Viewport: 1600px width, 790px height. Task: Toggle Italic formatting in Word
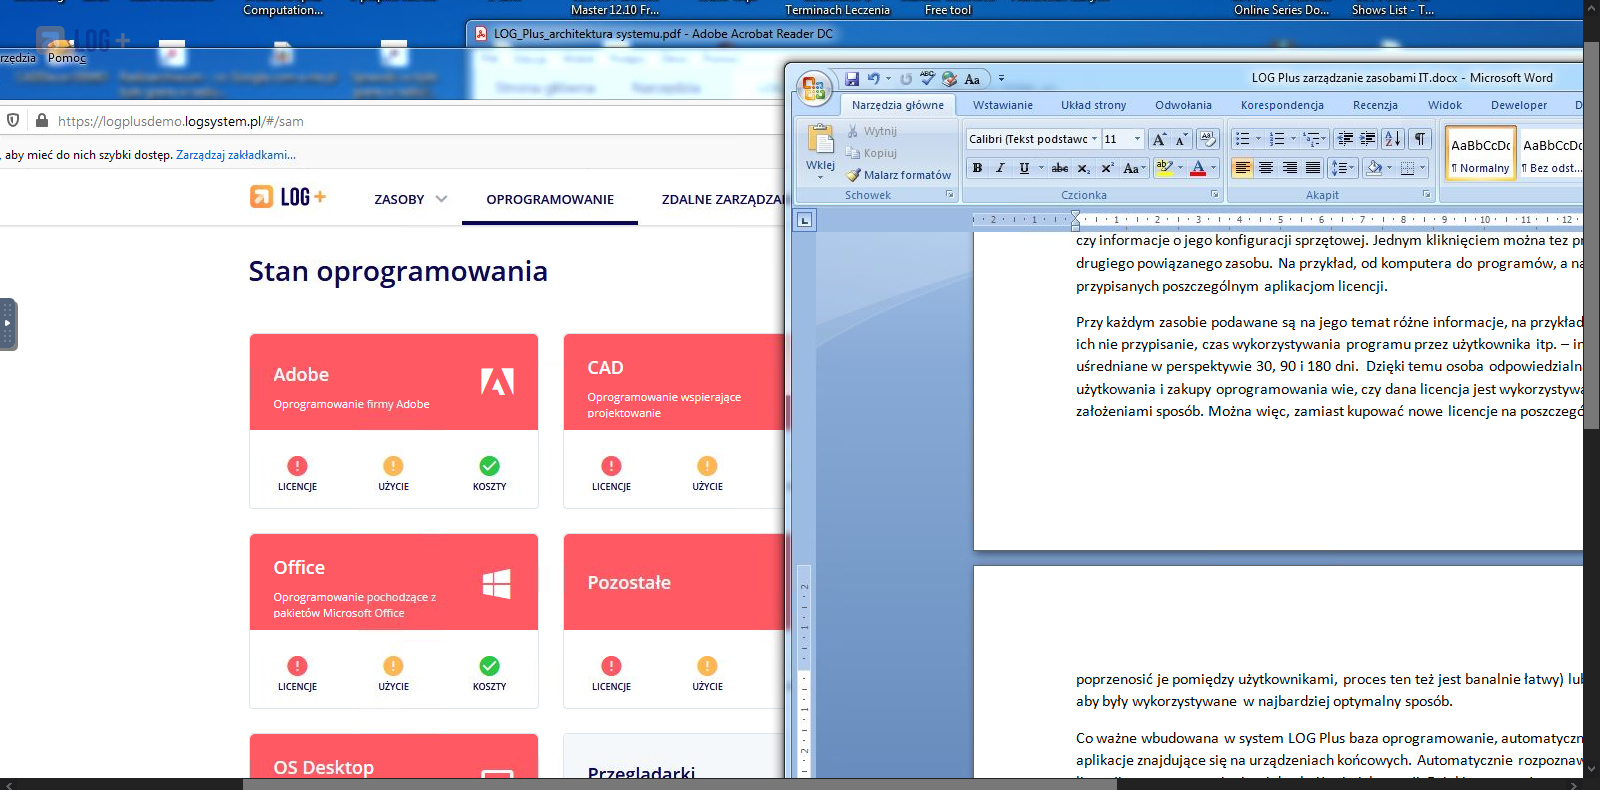pos(1000,168)
